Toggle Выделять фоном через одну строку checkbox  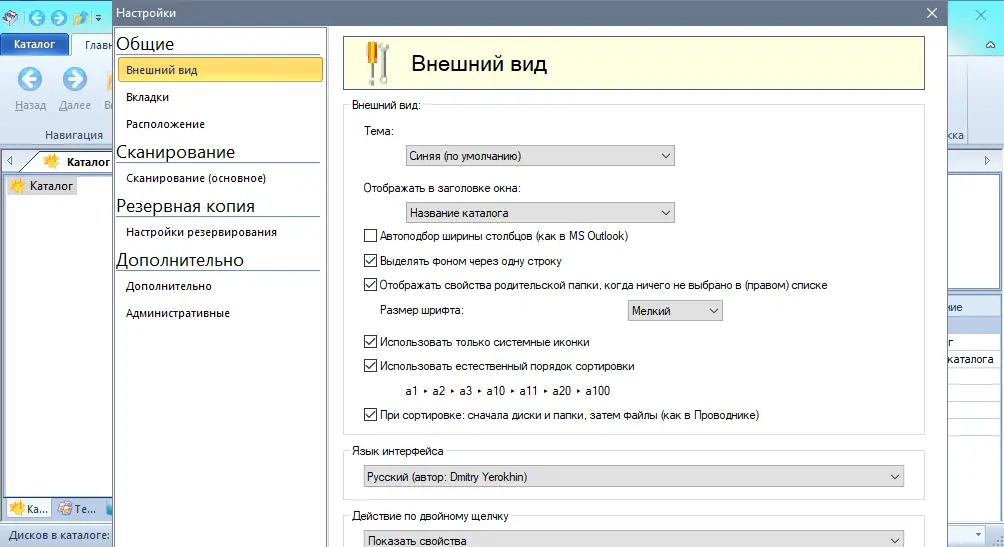pos(370,261)
